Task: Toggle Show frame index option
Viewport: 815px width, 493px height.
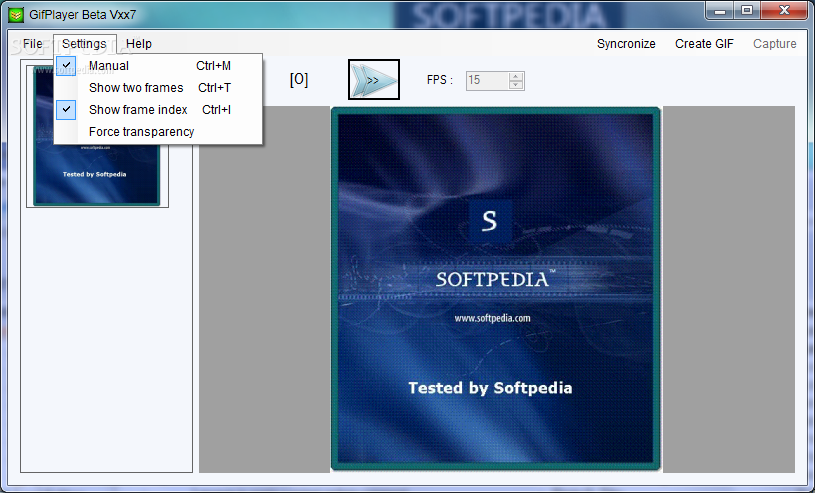Action: click(158, 110)
